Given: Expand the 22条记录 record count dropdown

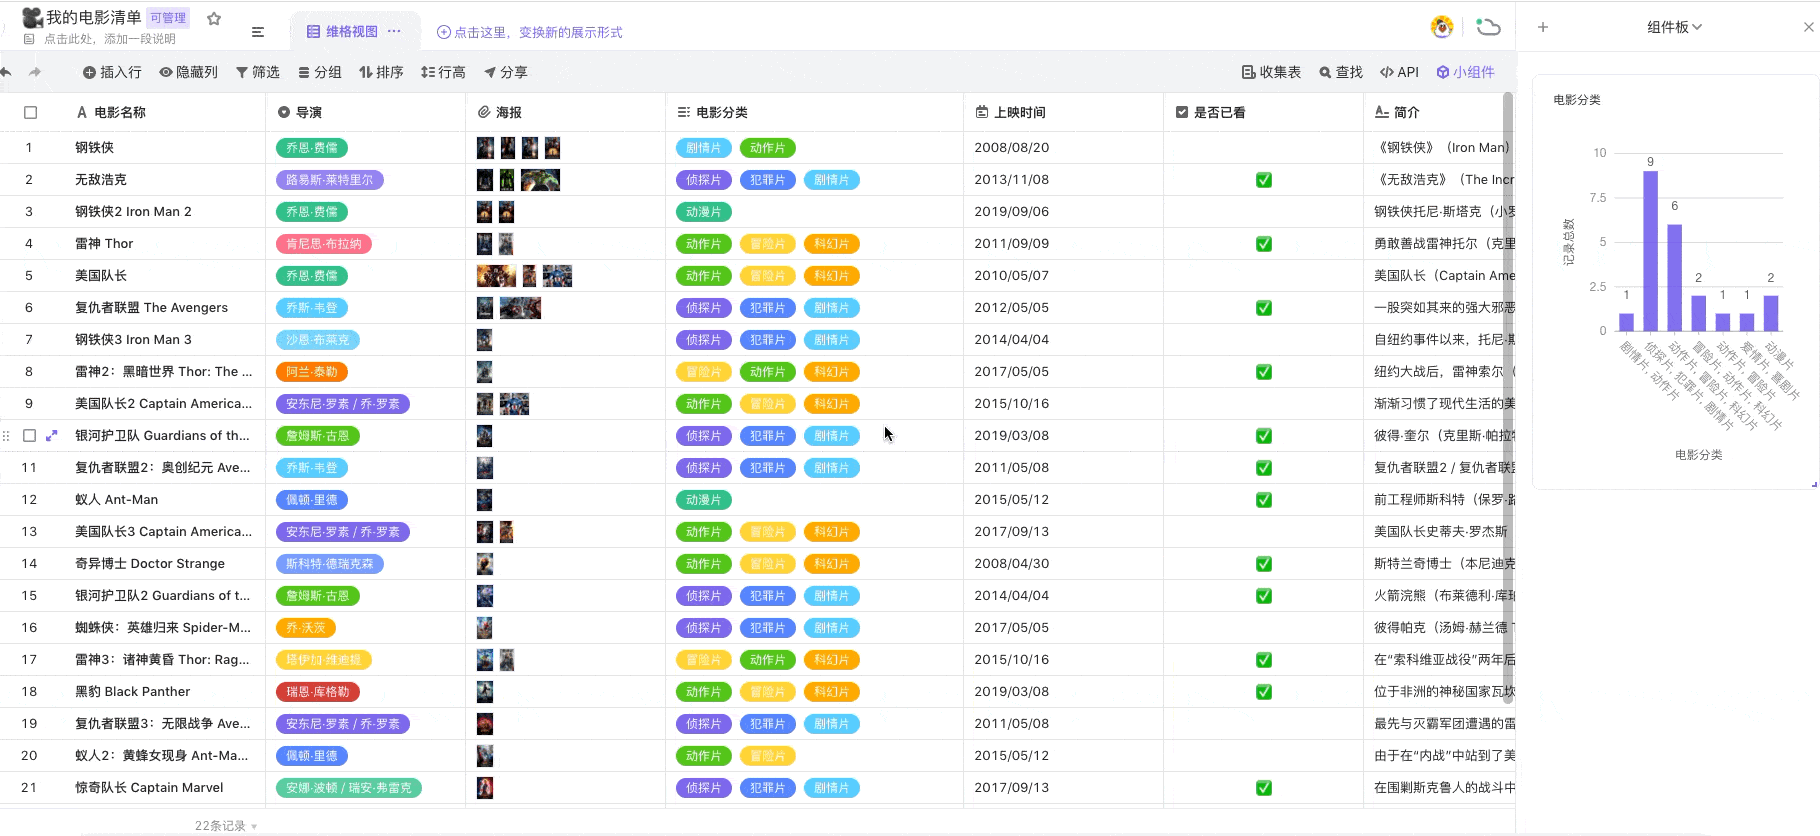Looking at the screenshot, I should coord(226,826).
